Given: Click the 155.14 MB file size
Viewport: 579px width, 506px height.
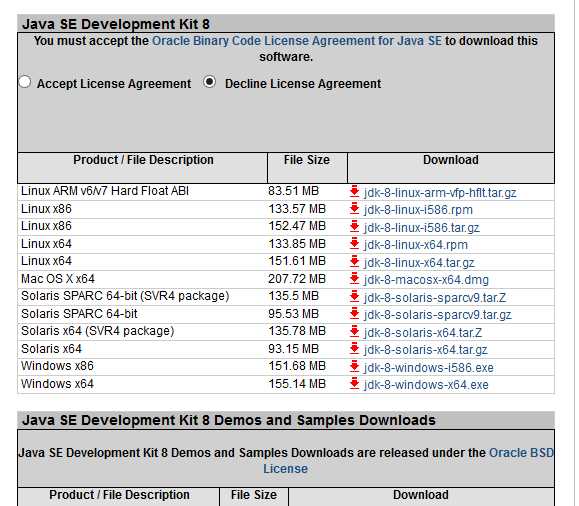Looking at the screenshot, I should click(297, 384).
